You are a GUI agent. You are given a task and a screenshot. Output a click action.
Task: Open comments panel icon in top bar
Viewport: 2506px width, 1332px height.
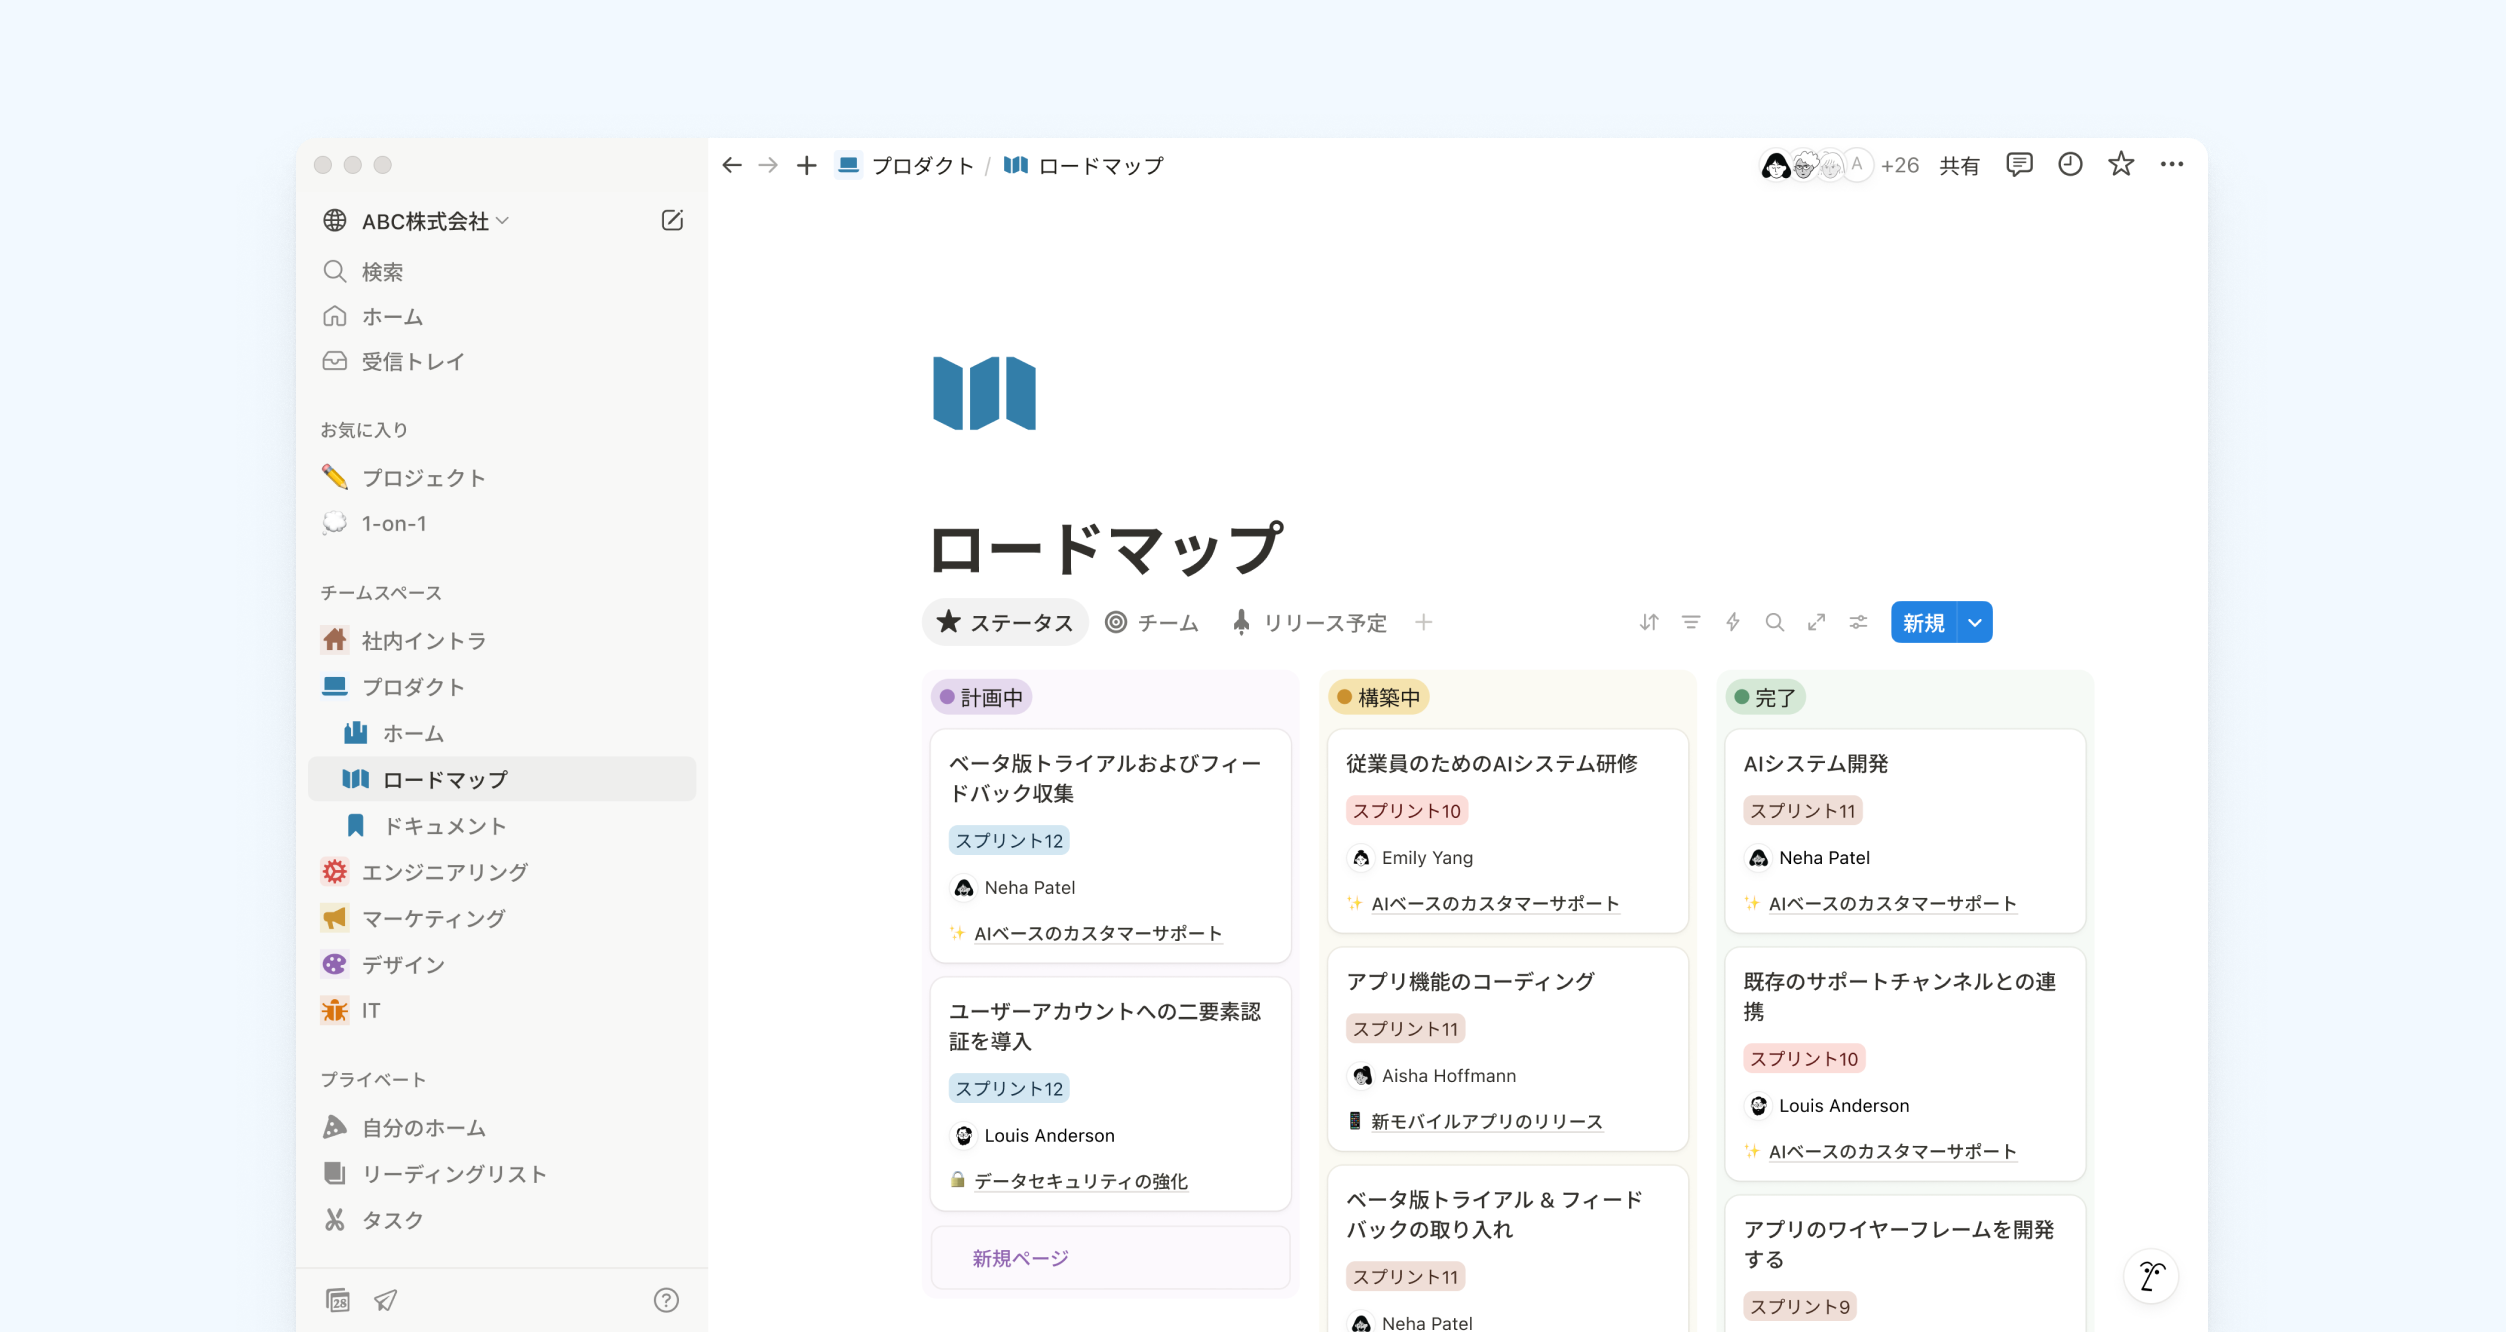pos(2019,165)
